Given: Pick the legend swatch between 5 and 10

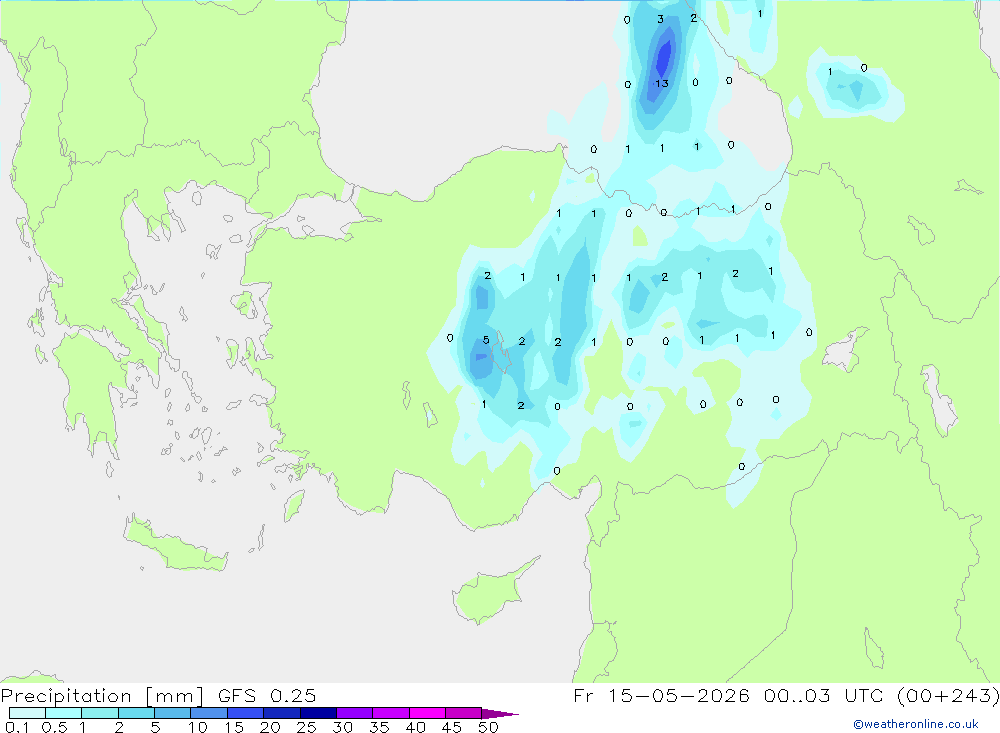Looking at the screenshot, I should pos(173,713).
